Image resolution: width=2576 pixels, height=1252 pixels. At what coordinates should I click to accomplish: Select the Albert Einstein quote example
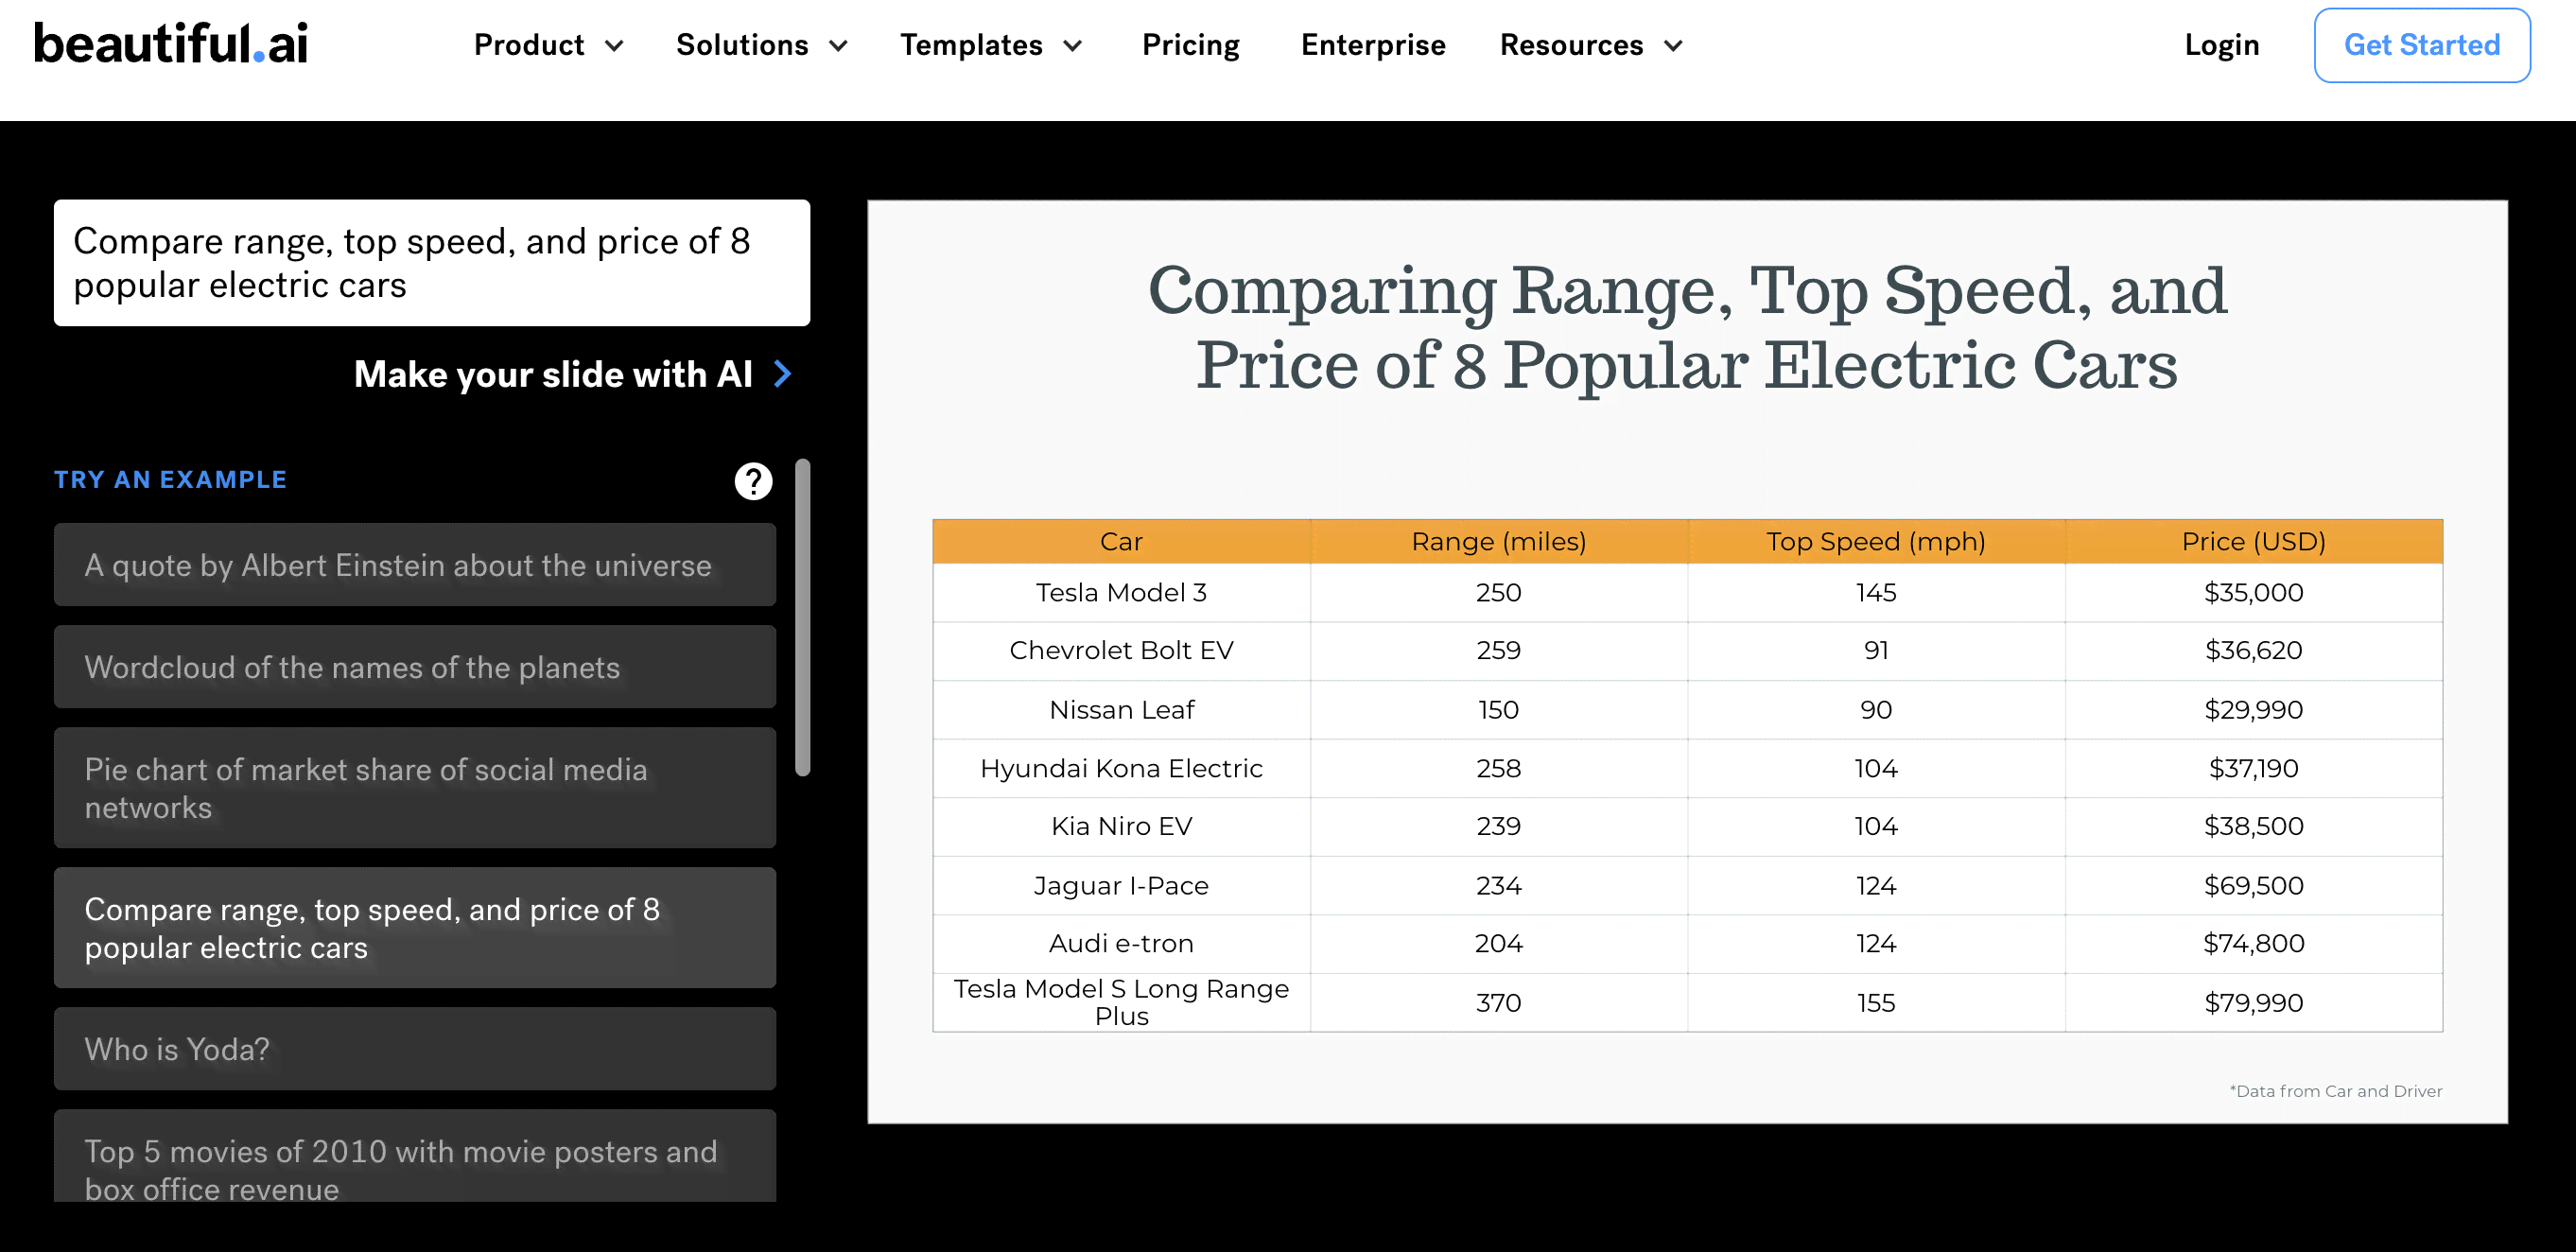click(x=416, y=564)
